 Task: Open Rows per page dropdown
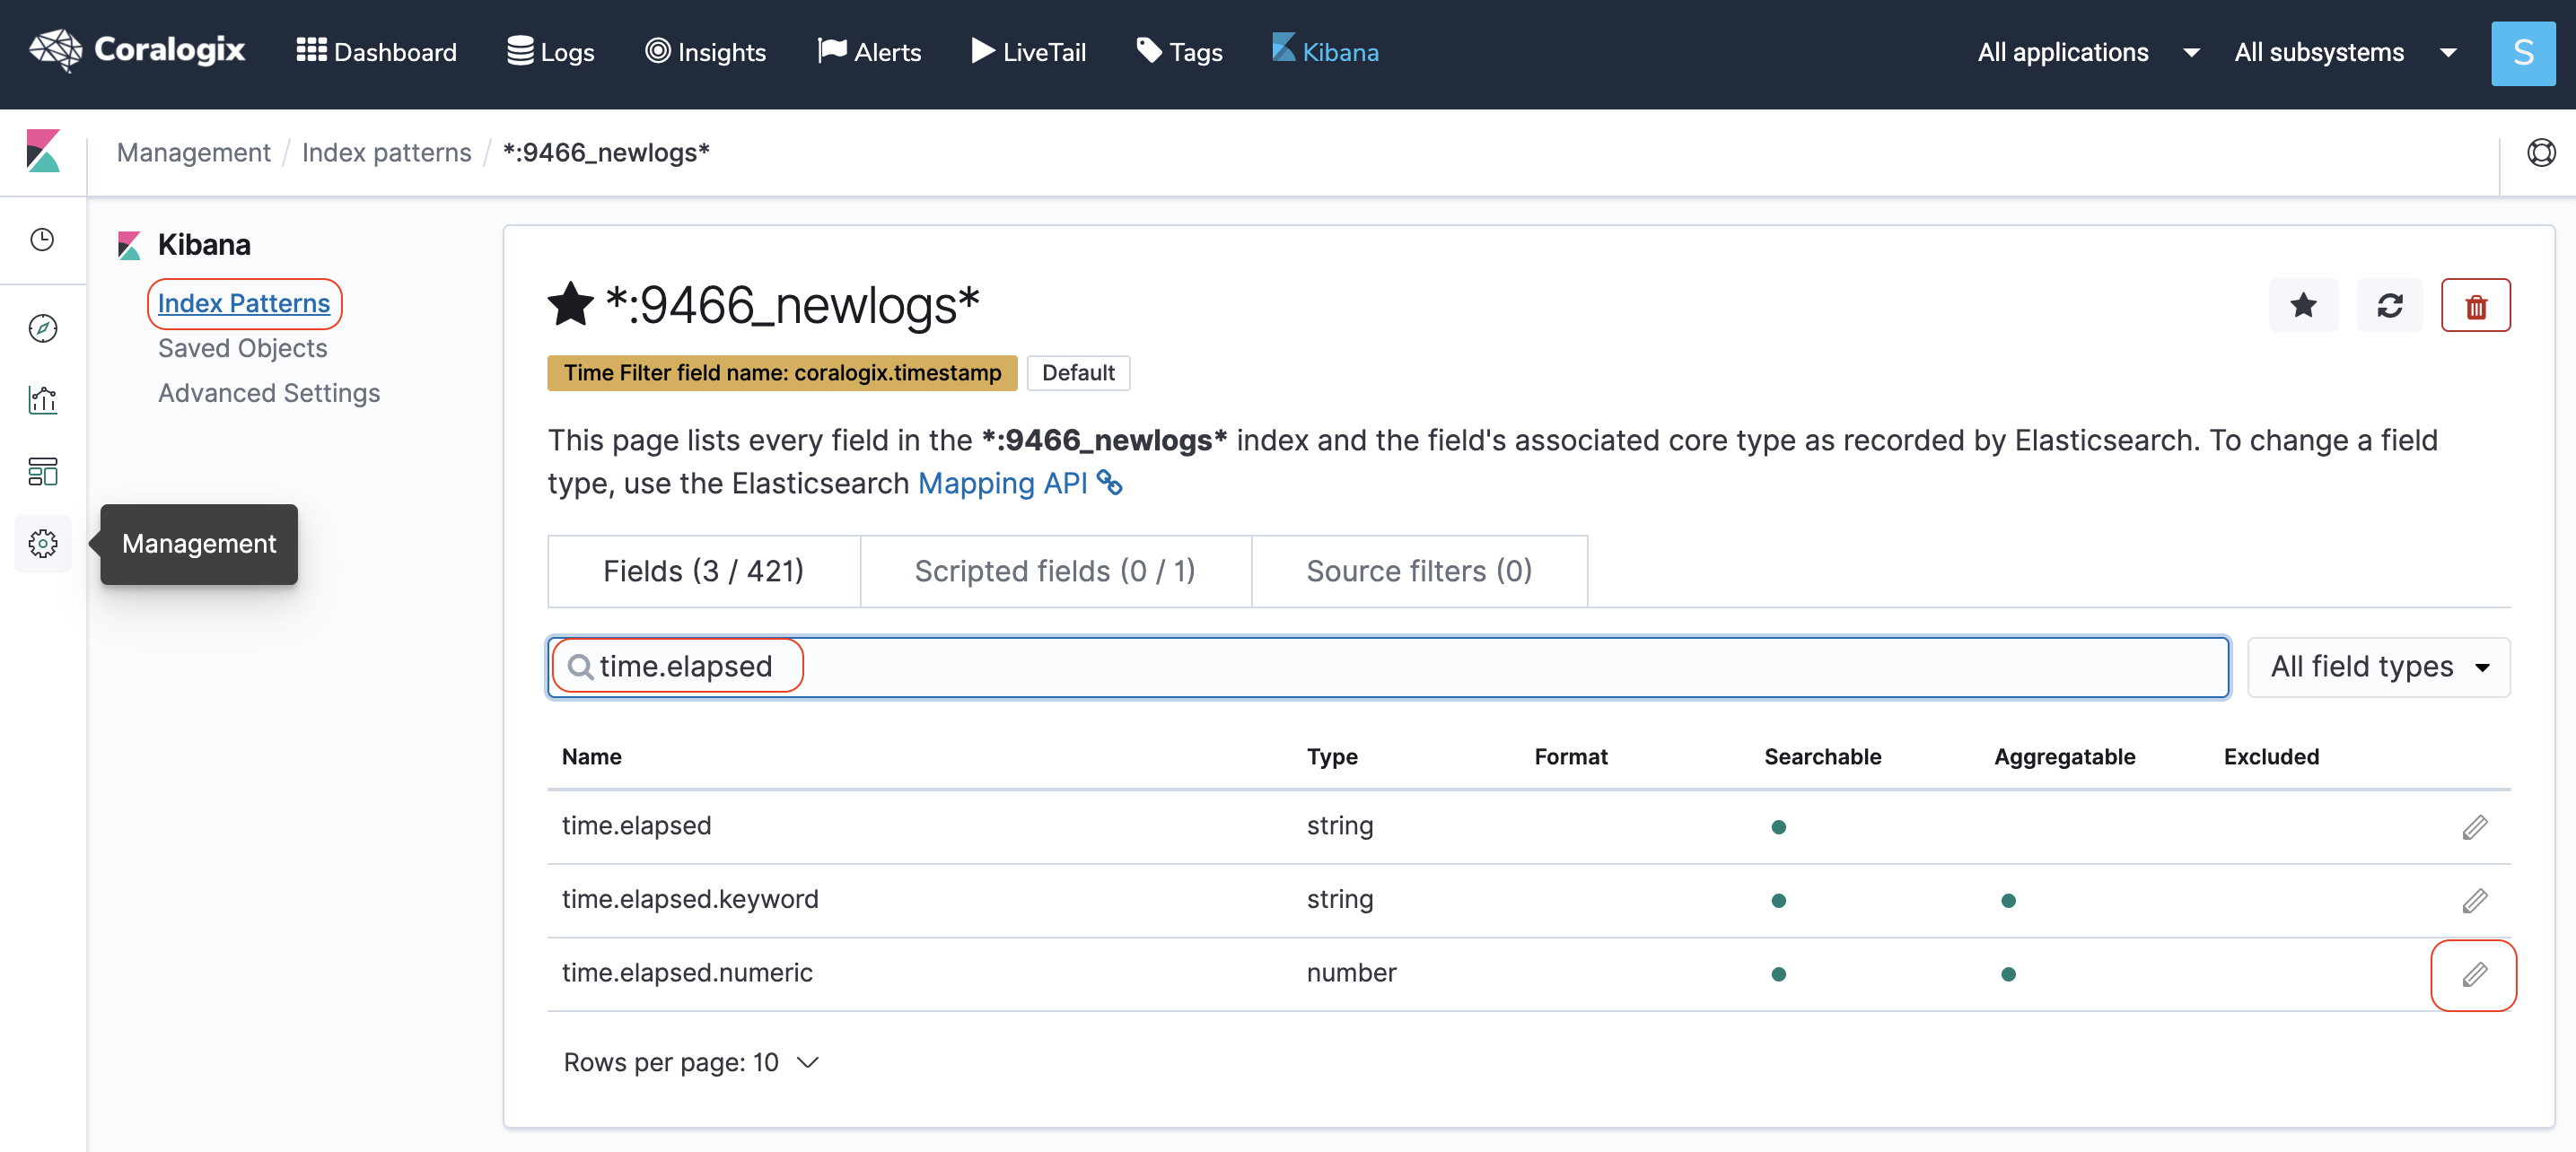click(x=691, y=1062)
